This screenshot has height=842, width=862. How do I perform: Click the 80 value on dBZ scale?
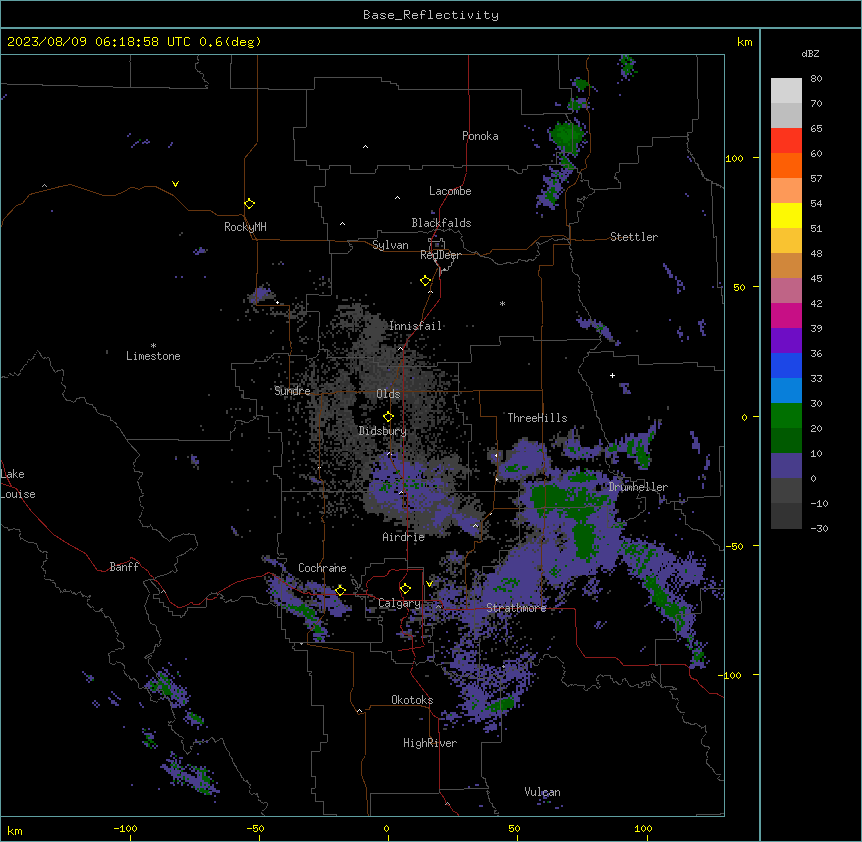[x=816, y=79]
